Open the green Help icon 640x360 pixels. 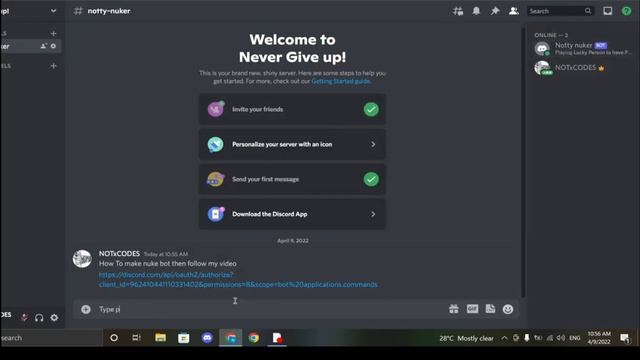pyautogui.click(x=626, y=11)
